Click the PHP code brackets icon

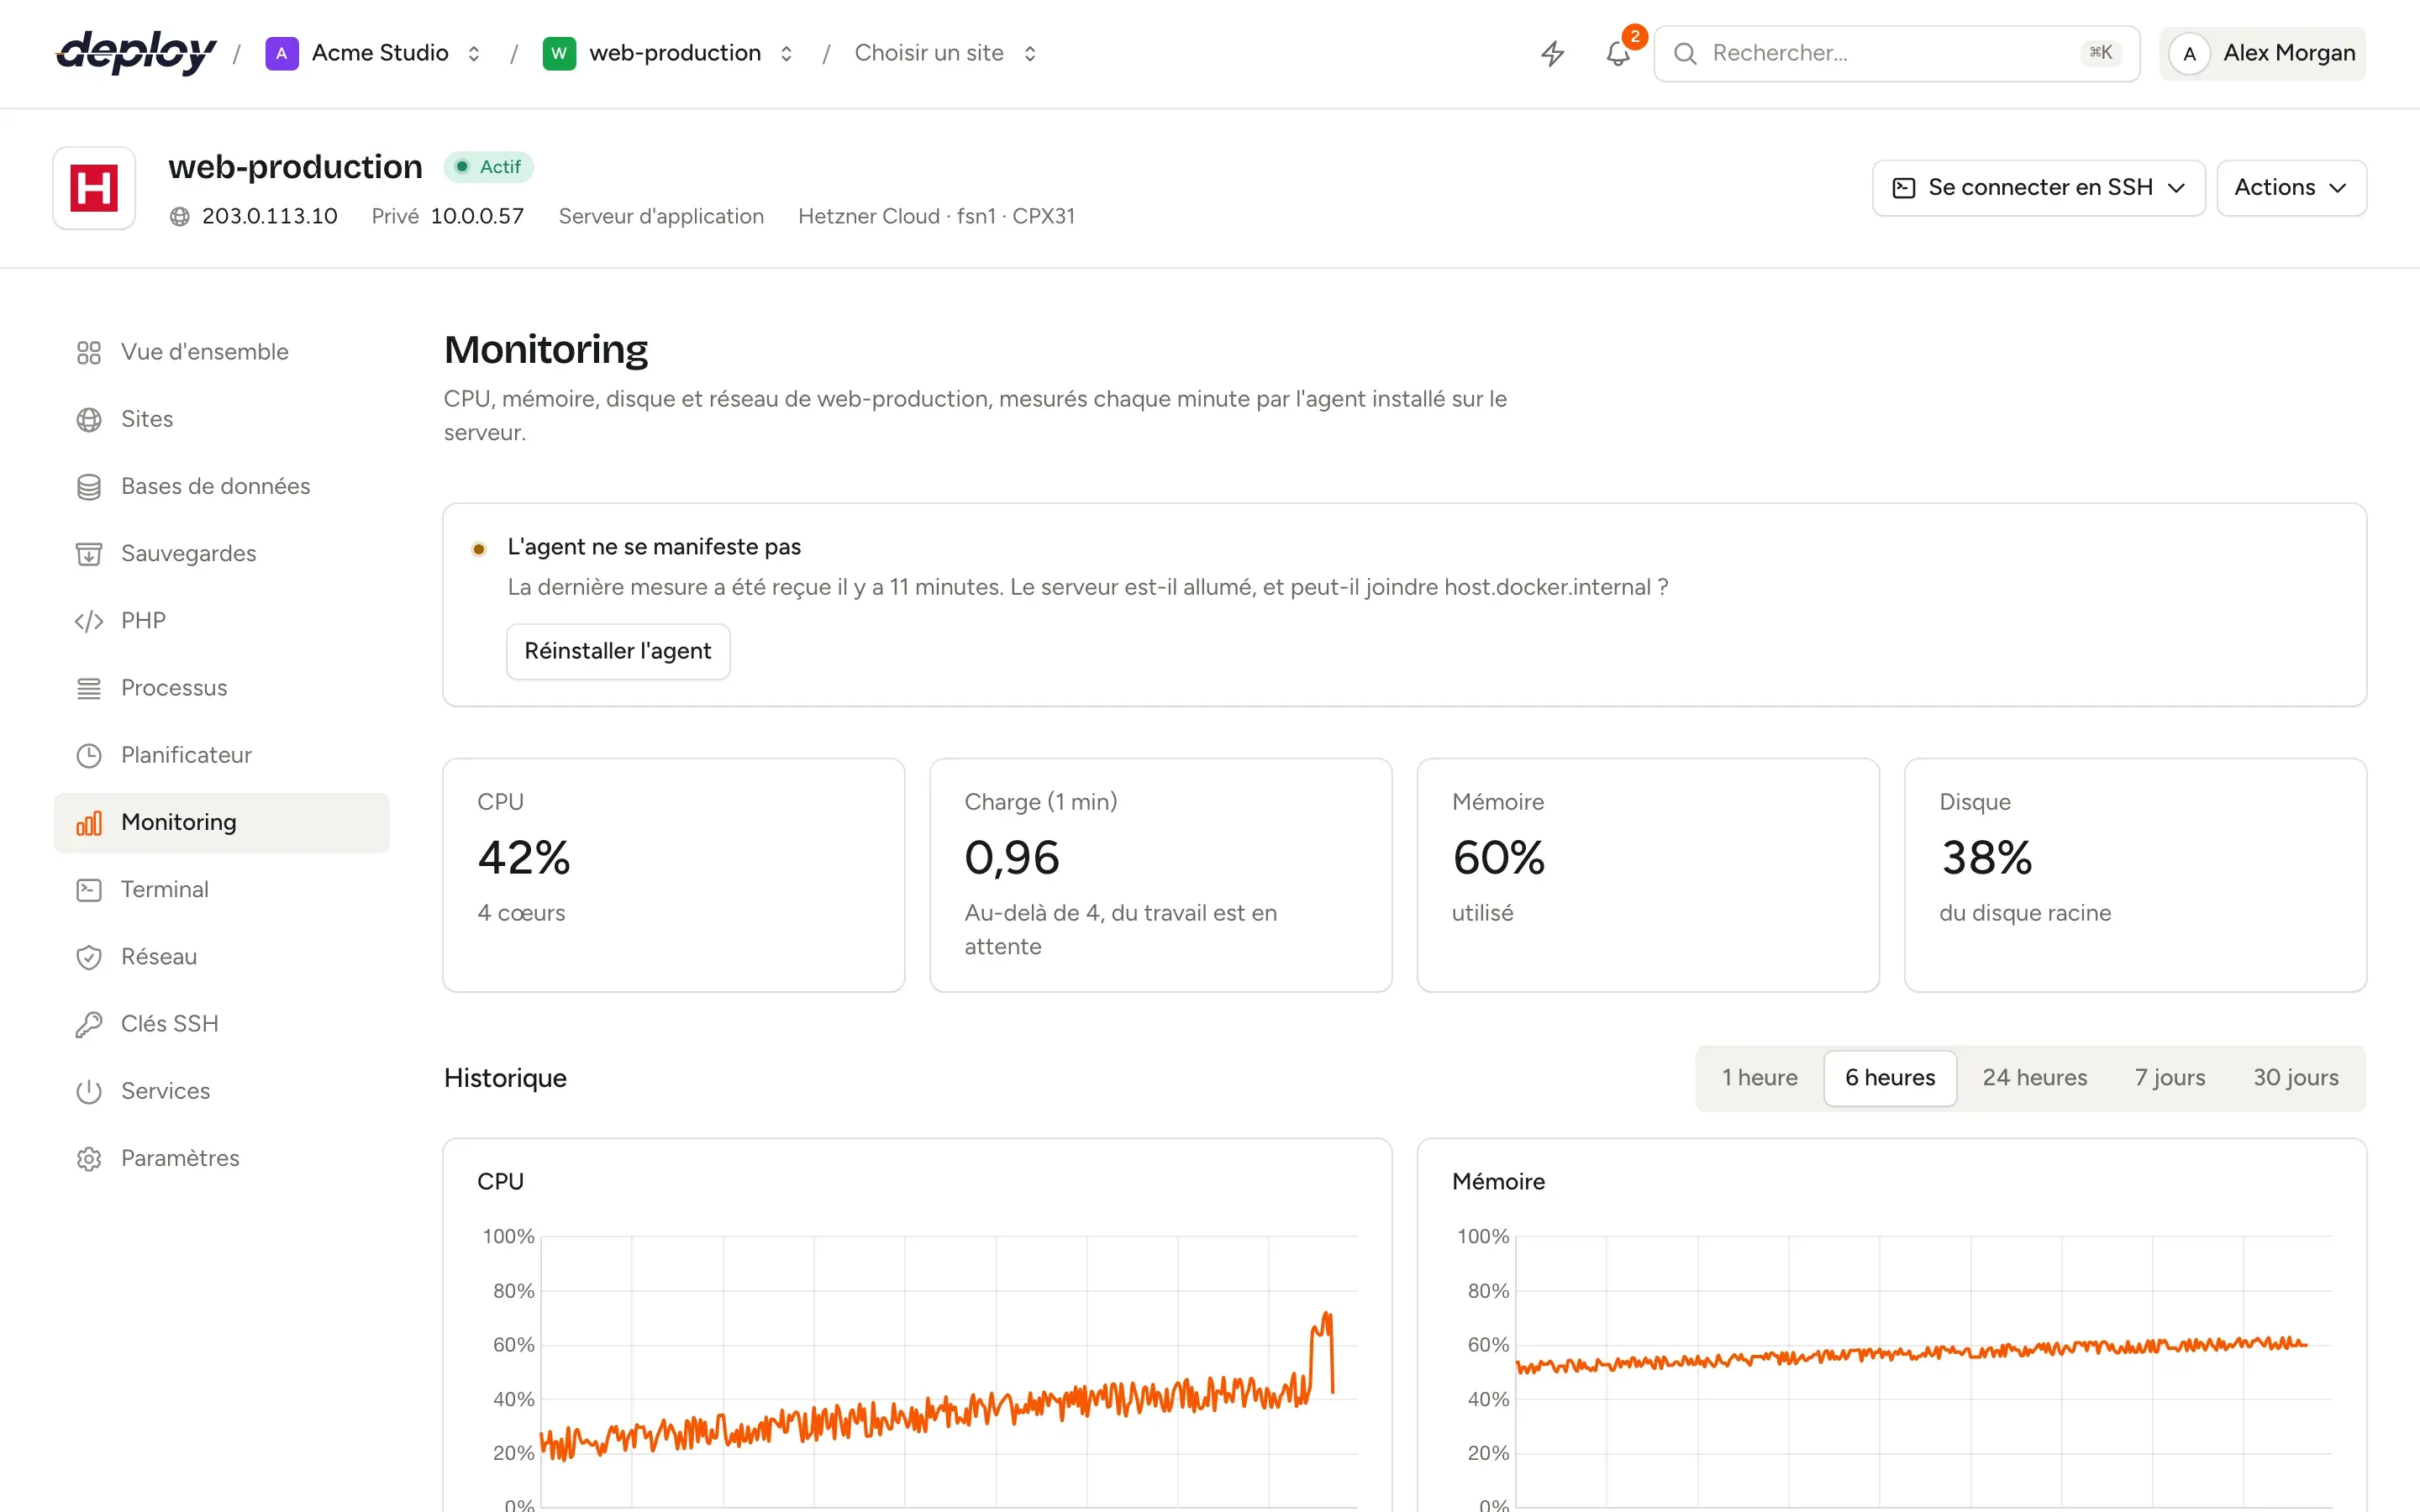click(x=89, y=621)
